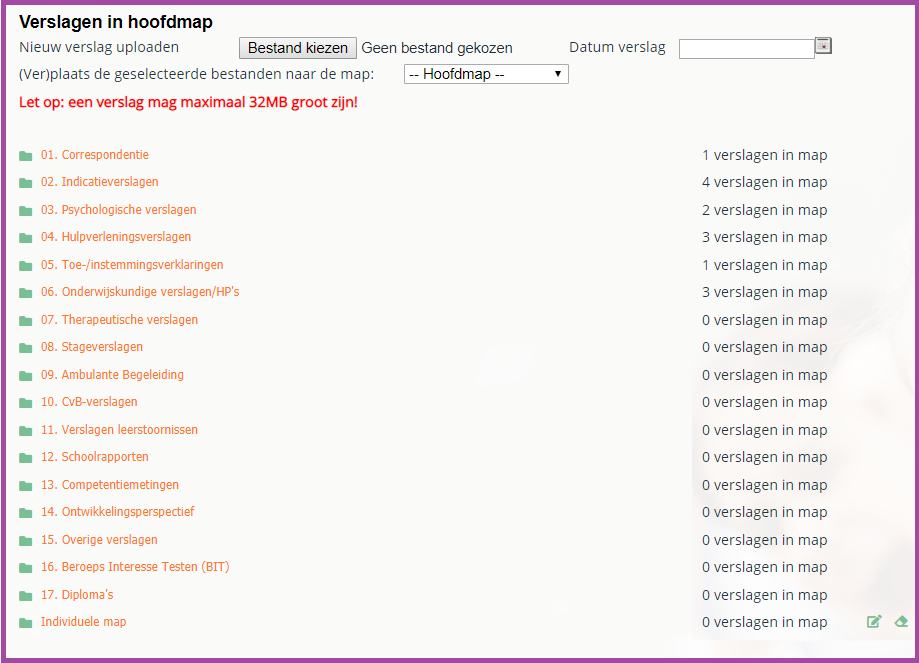Open 16. Beroeps Interesse Testen (BIT)
The height and width of the screenshot is (663, 919).
pyautogui.click(x=134, y=567)
